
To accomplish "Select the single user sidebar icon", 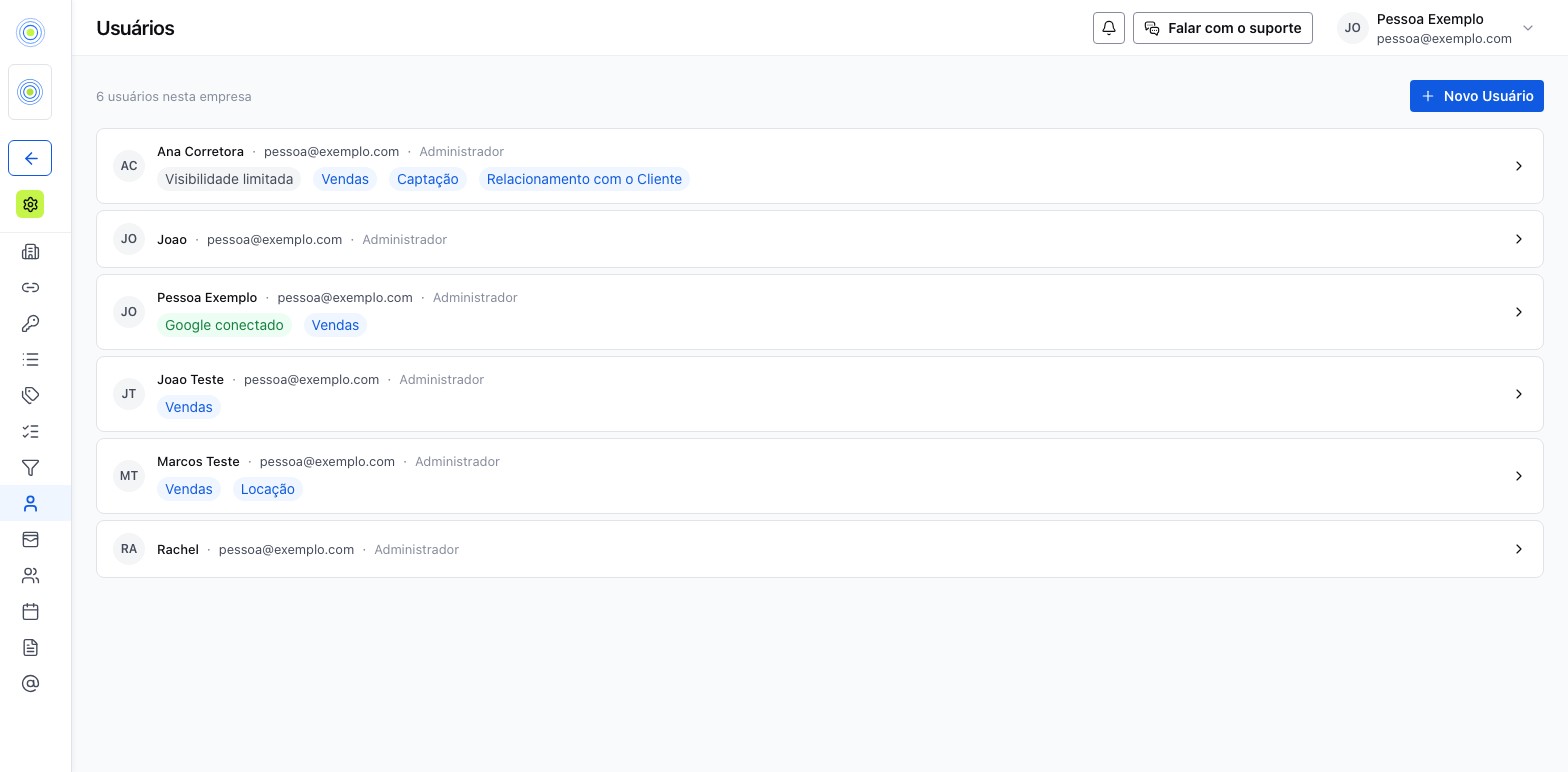I will click(30, 504).
